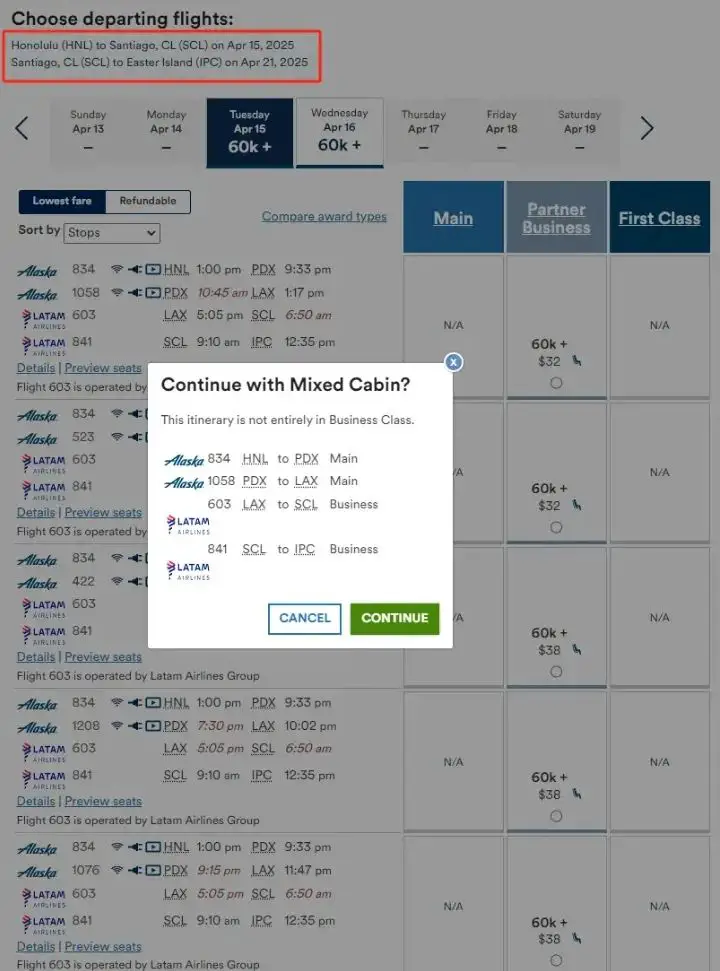Click the Alaska logo in the dialog's first row
The height and width of the screenshot is (971, 720).
pyautogui.click(x=184, y=460)
